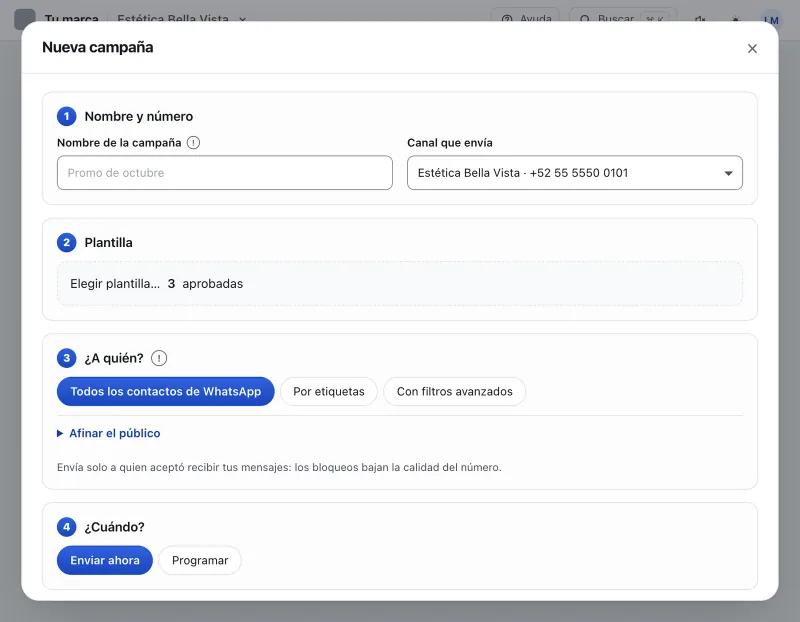Click the announcements icon in header
This screenshot has height=622, width=800.
(700, 20)
